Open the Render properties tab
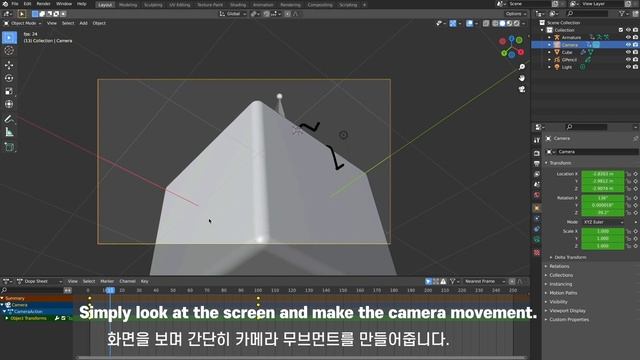The height and width of the screenshot is (360, 640). [537, 153]
